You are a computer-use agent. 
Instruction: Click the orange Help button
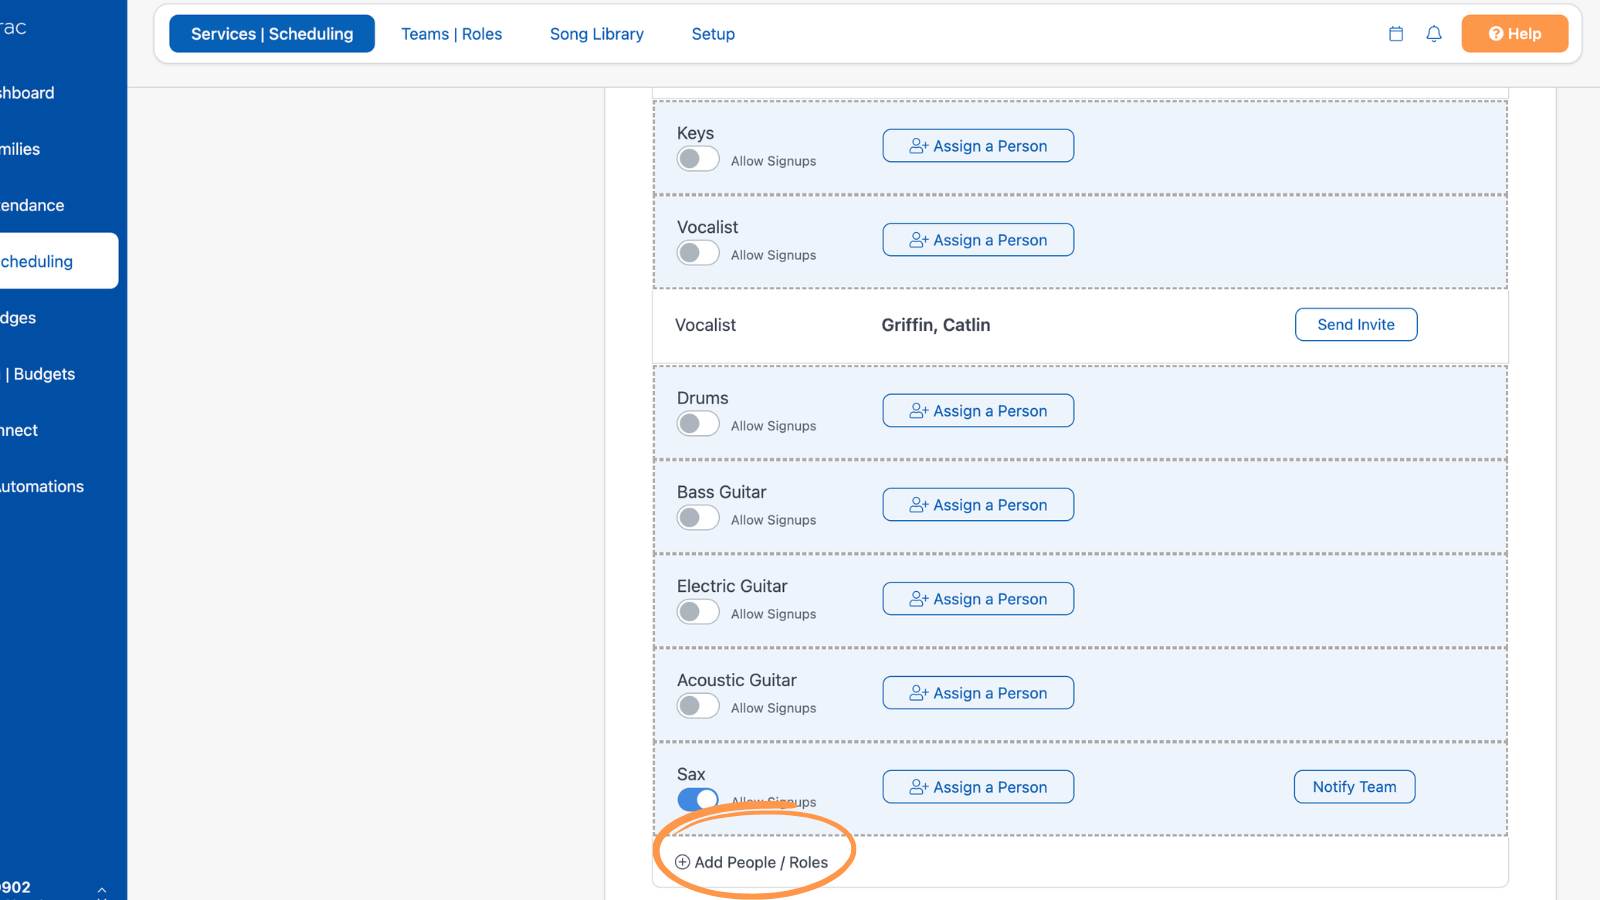(1514, 34)
